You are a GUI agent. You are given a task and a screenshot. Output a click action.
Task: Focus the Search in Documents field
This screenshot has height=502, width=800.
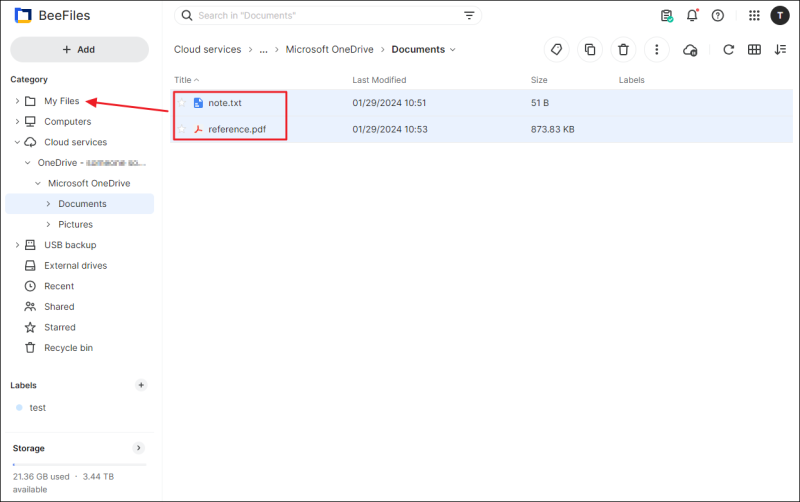point(328,15)
